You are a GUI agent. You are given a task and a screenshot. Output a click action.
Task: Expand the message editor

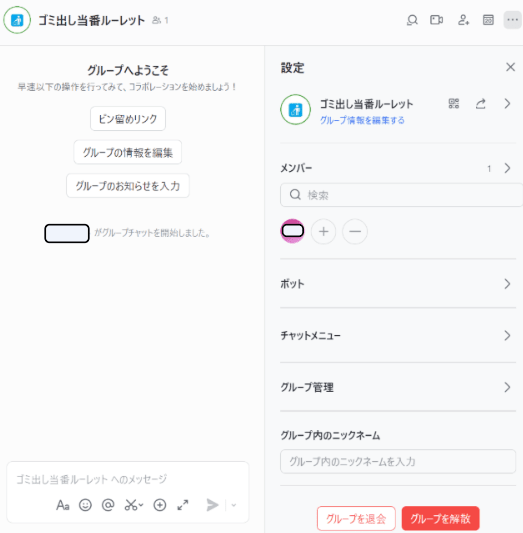point(183,505)
